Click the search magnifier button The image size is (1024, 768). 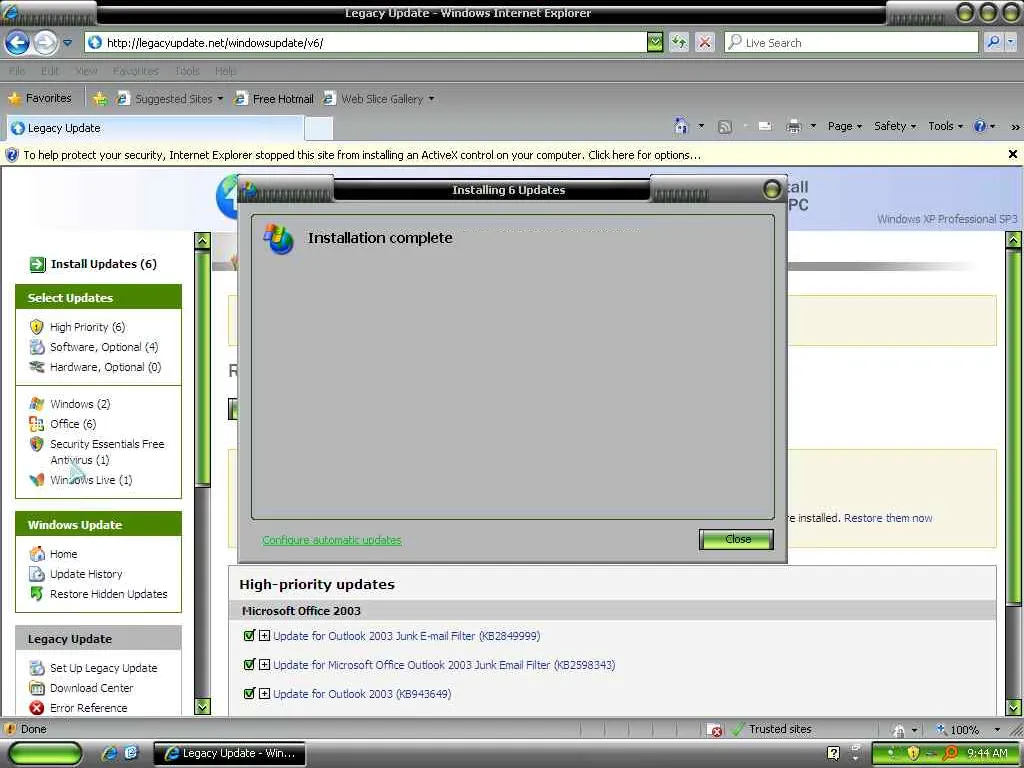(x=993, y=42)
